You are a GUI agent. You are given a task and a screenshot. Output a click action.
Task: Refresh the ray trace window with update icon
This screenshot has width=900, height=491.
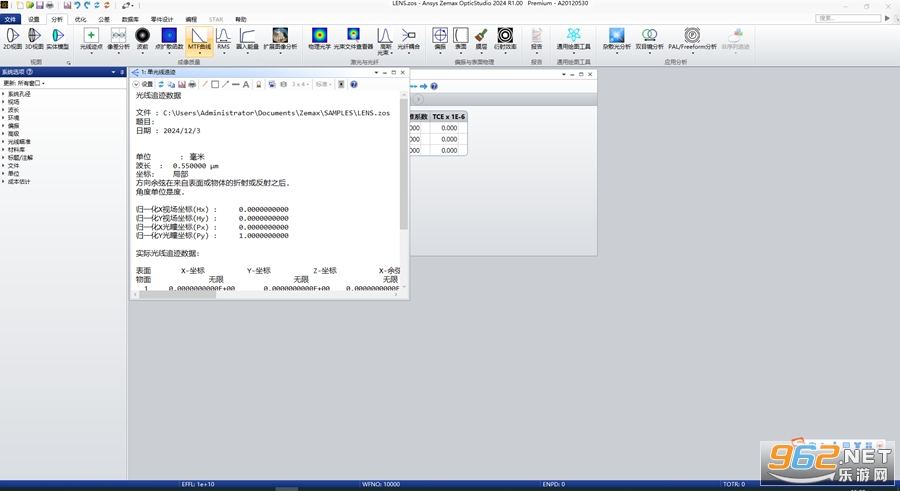point(161,84)
